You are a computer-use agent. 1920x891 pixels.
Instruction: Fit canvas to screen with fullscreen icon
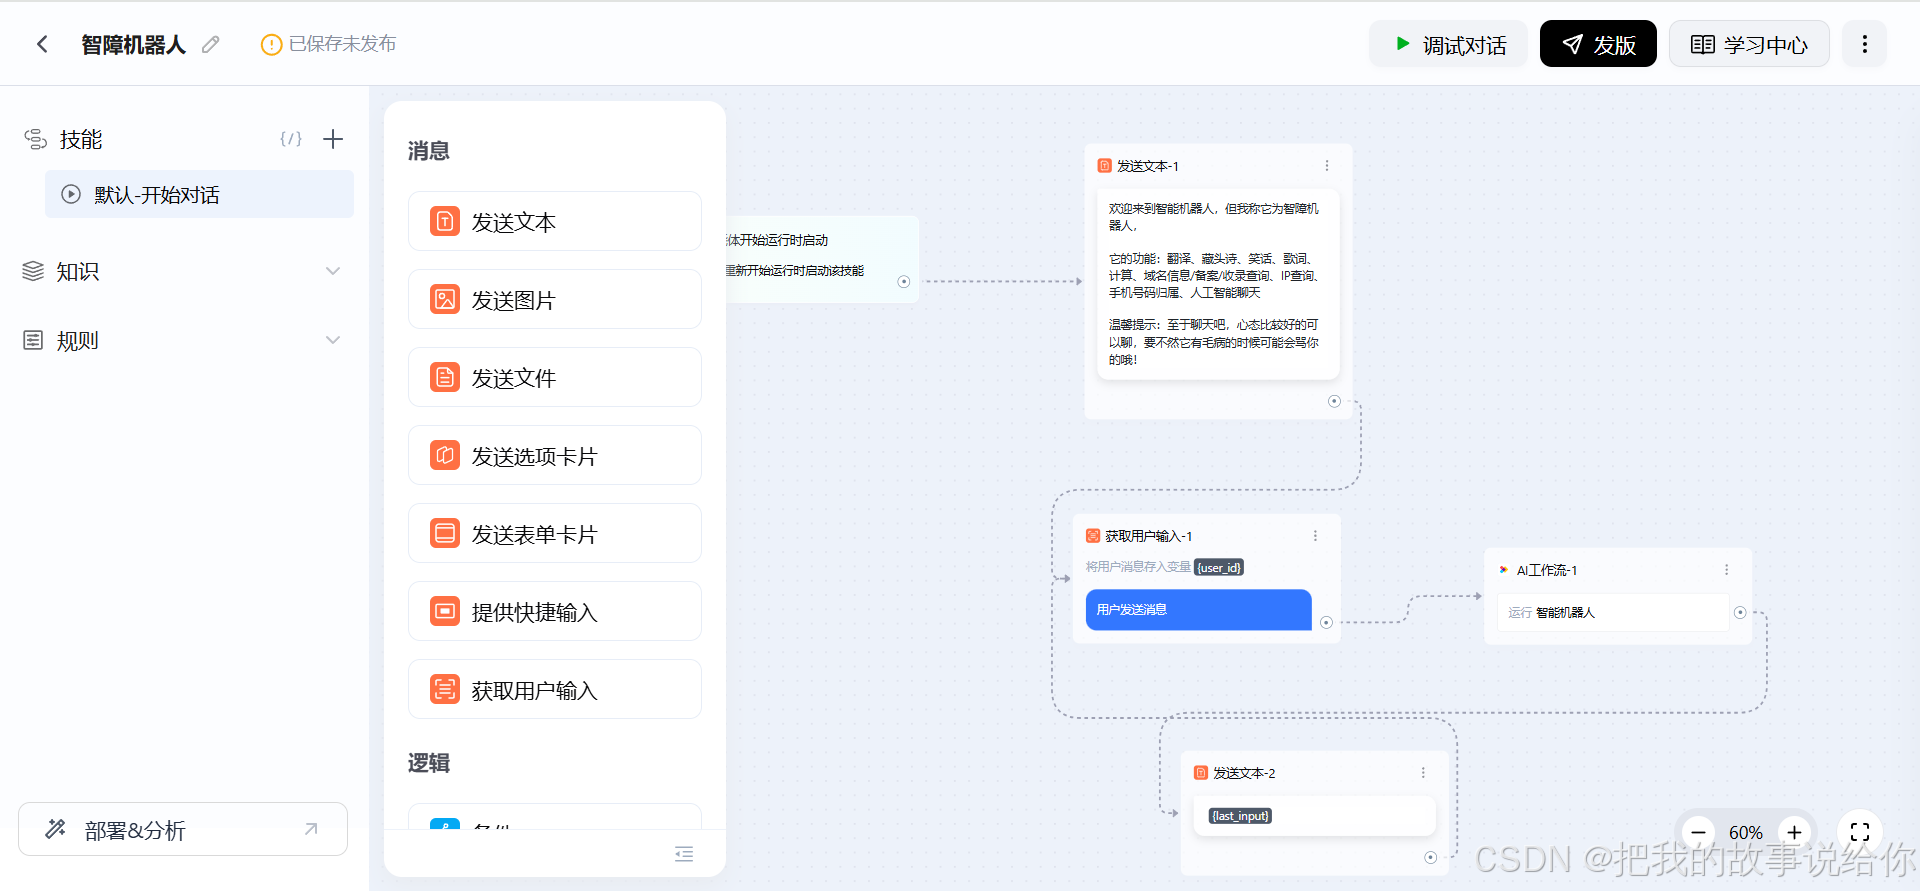1860,832
